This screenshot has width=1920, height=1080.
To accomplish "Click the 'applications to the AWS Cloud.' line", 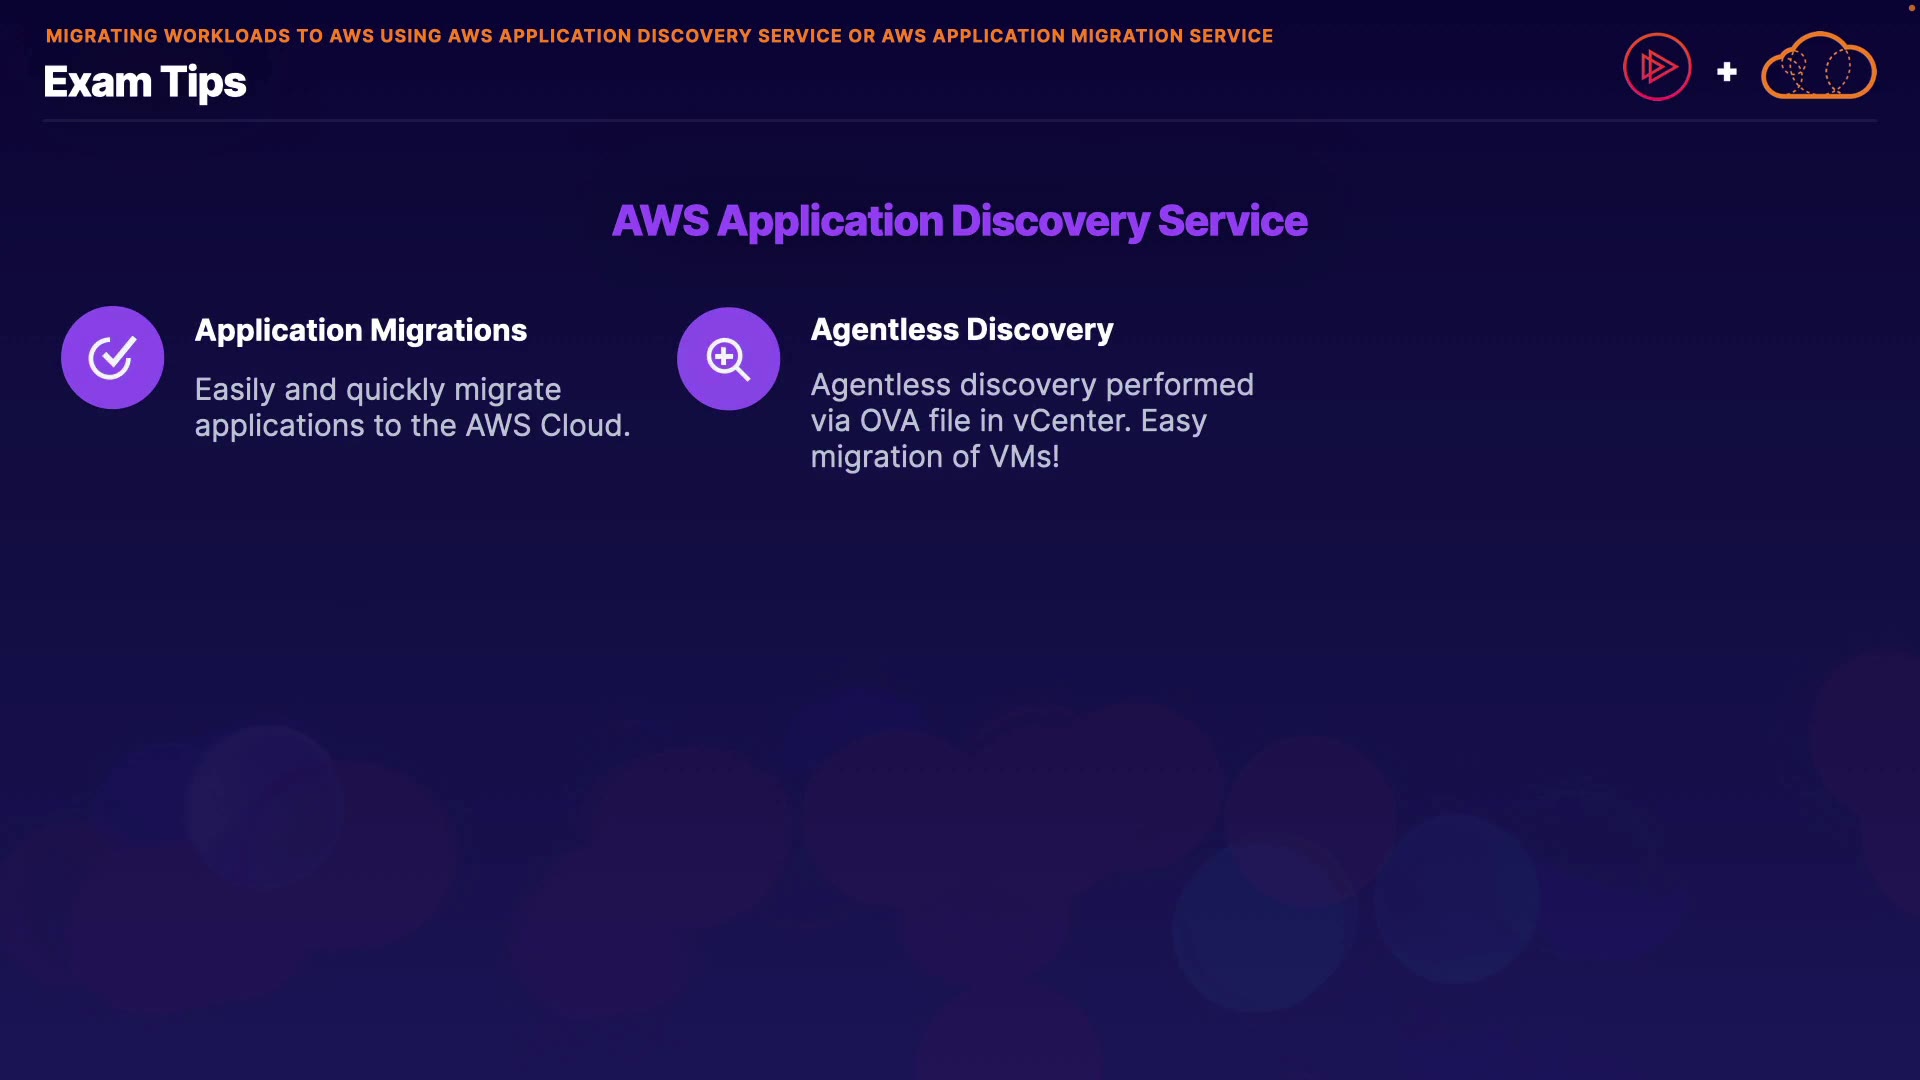I will [412, 425].
